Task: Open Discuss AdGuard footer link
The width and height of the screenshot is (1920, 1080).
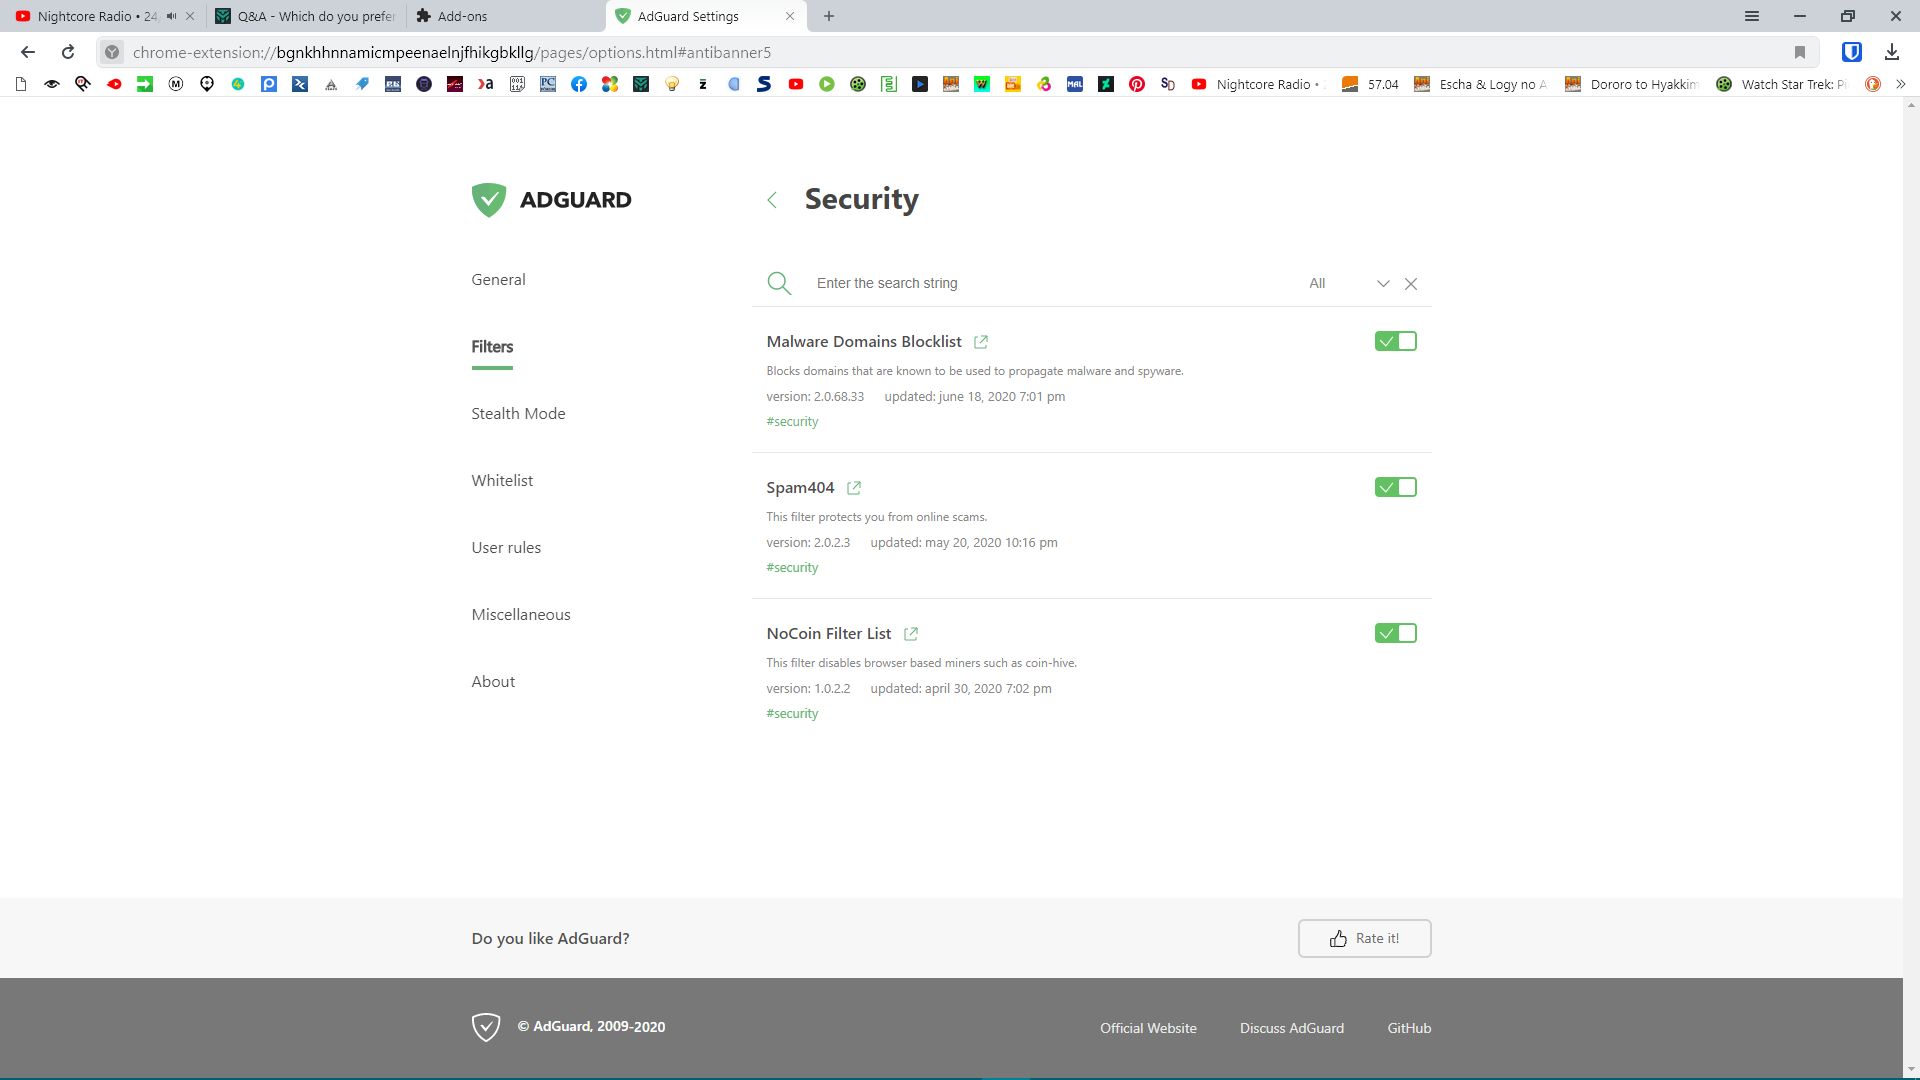Action: point(1292,1028)
